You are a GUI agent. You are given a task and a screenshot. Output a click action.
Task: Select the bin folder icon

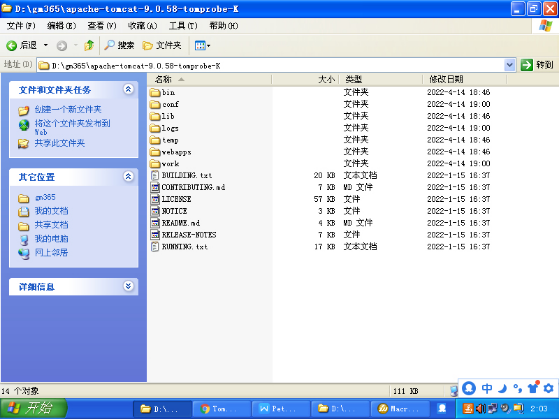click(155, 92)
